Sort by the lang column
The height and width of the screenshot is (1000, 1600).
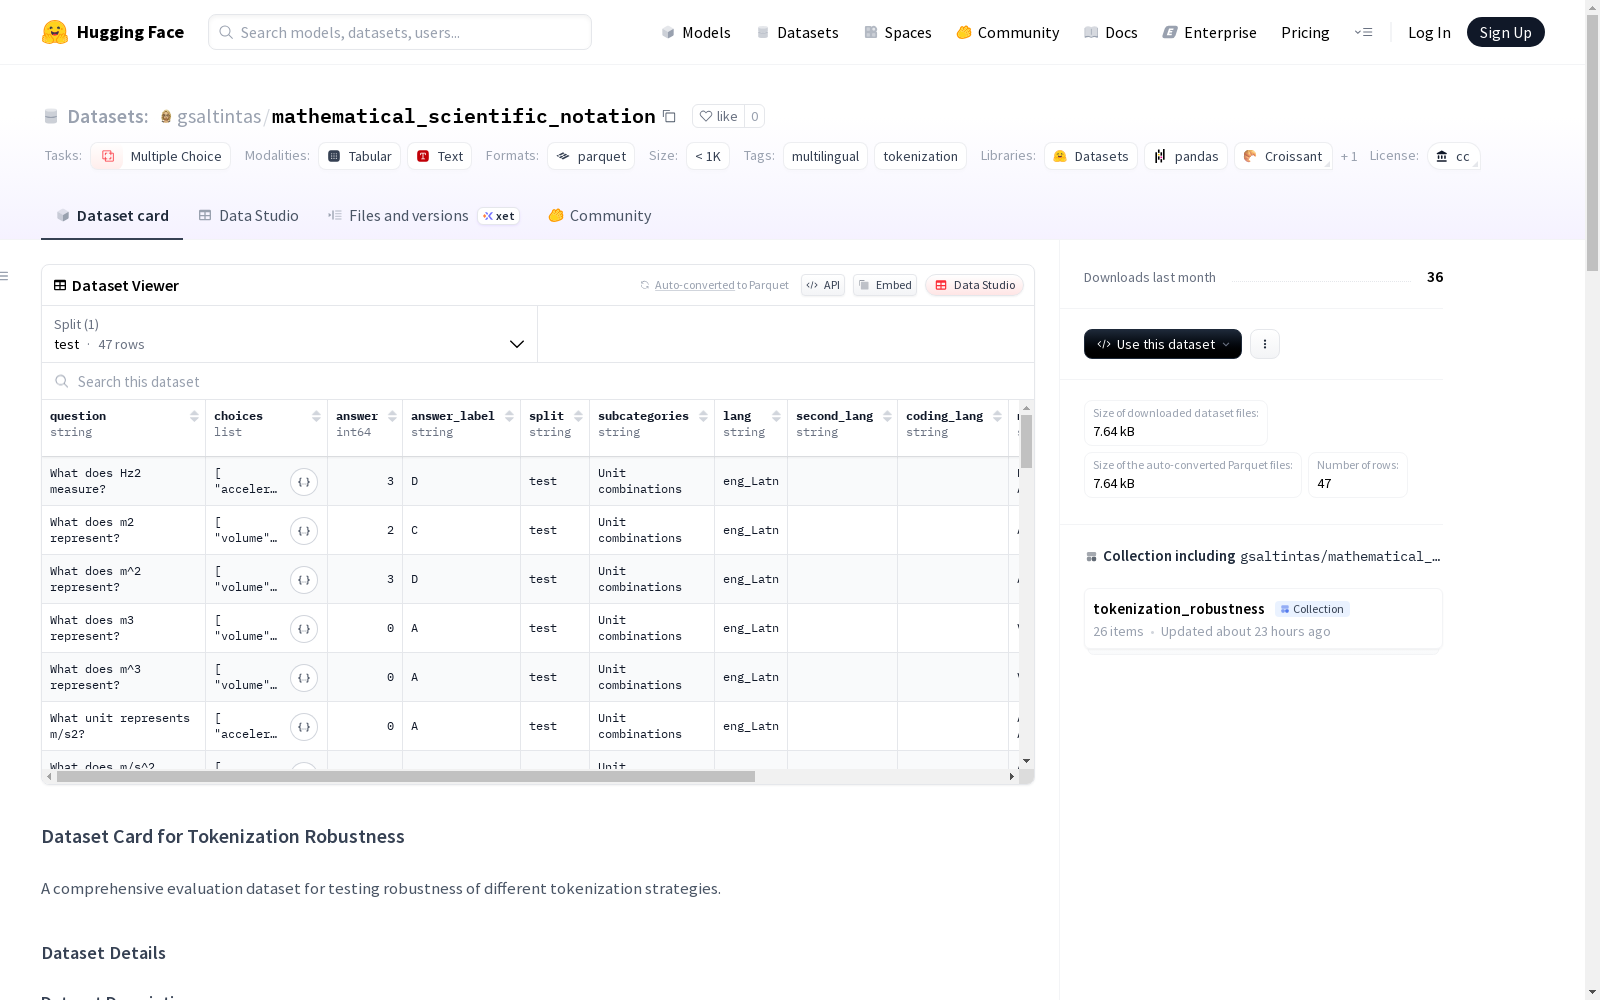776,416
